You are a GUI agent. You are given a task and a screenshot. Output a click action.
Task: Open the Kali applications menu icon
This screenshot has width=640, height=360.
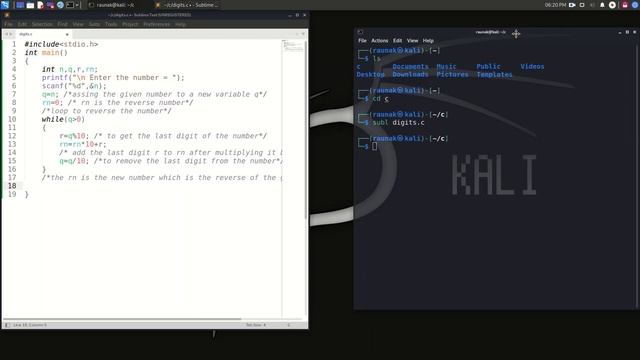coord(5,5)
